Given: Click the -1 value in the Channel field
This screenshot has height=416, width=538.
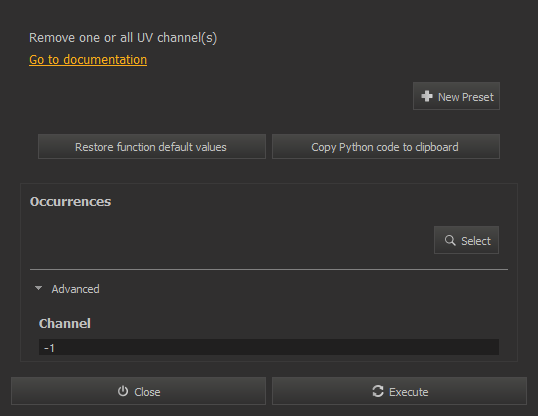Looking at the screenshot, I should [49, 348].
